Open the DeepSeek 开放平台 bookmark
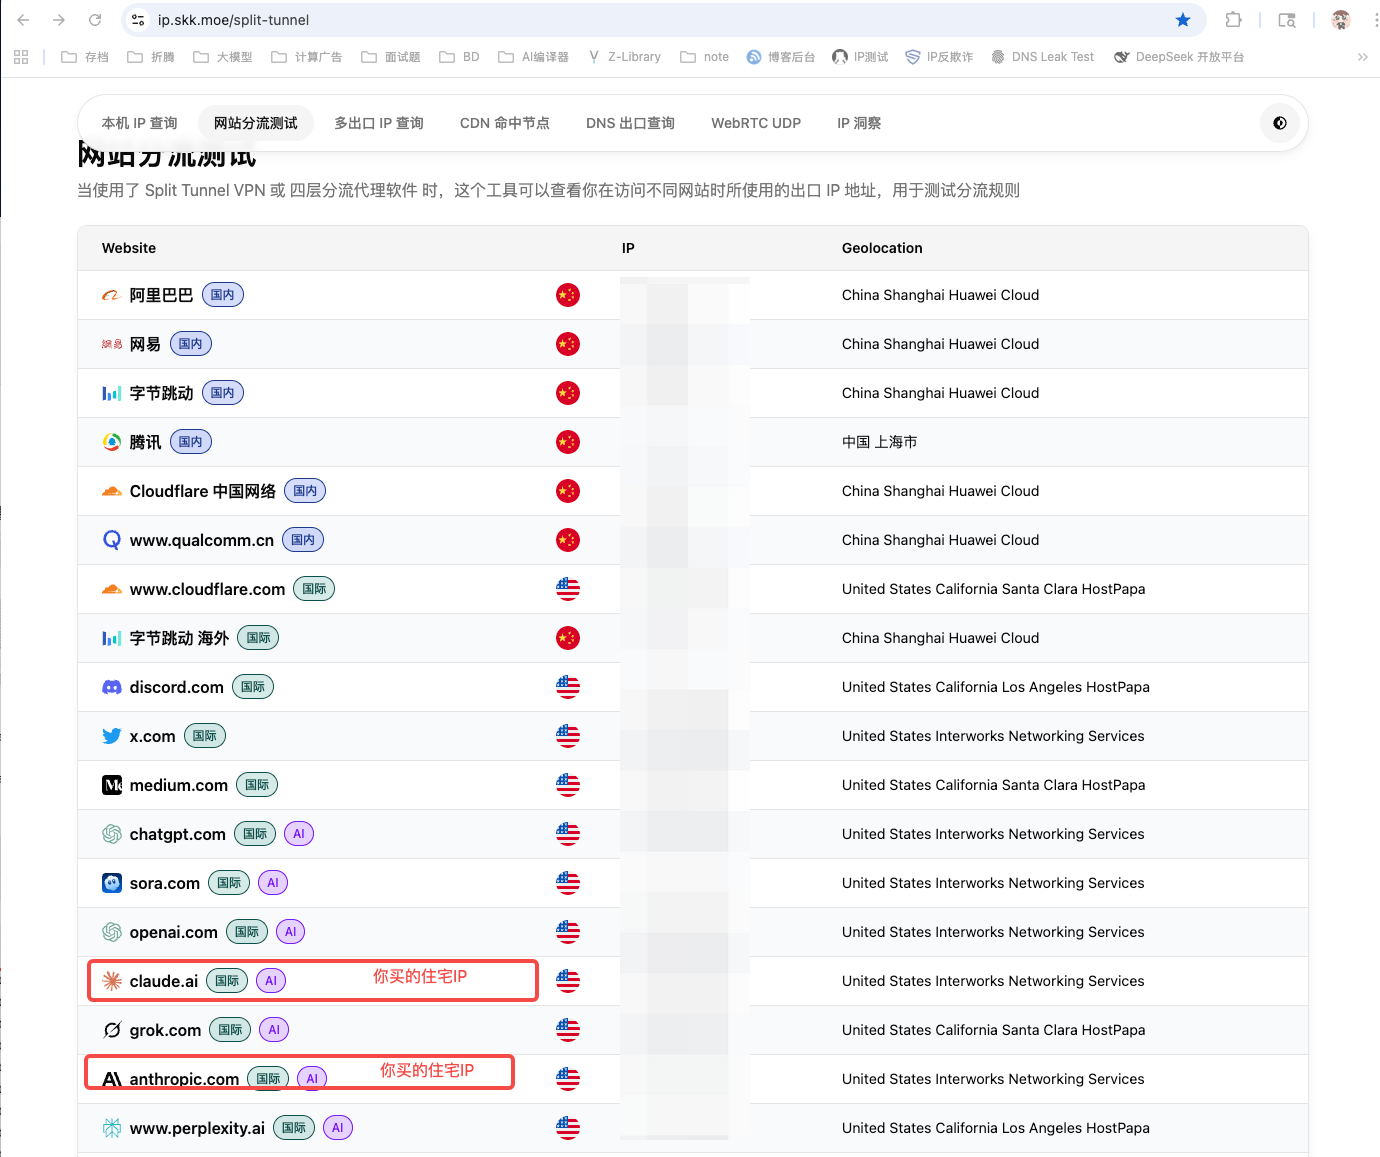This screenshot has width=1380, height=1157. (1179, 57)
